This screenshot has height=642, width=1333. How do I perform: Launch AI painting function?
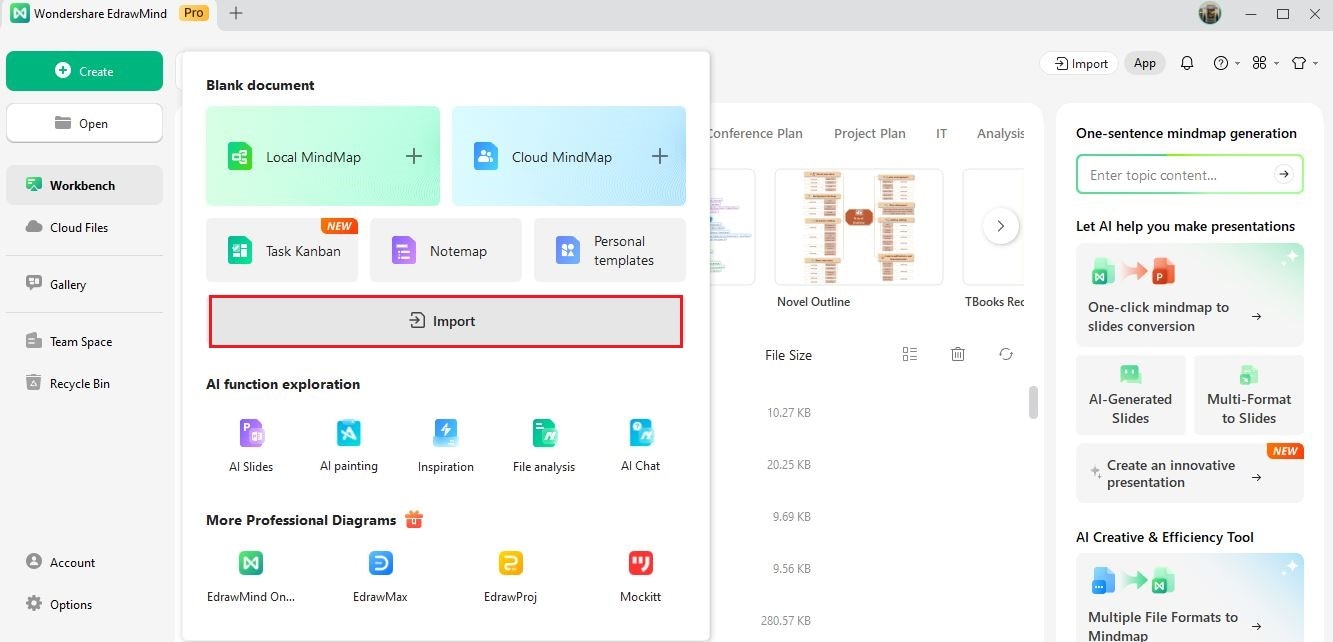[x=349, y=446]
